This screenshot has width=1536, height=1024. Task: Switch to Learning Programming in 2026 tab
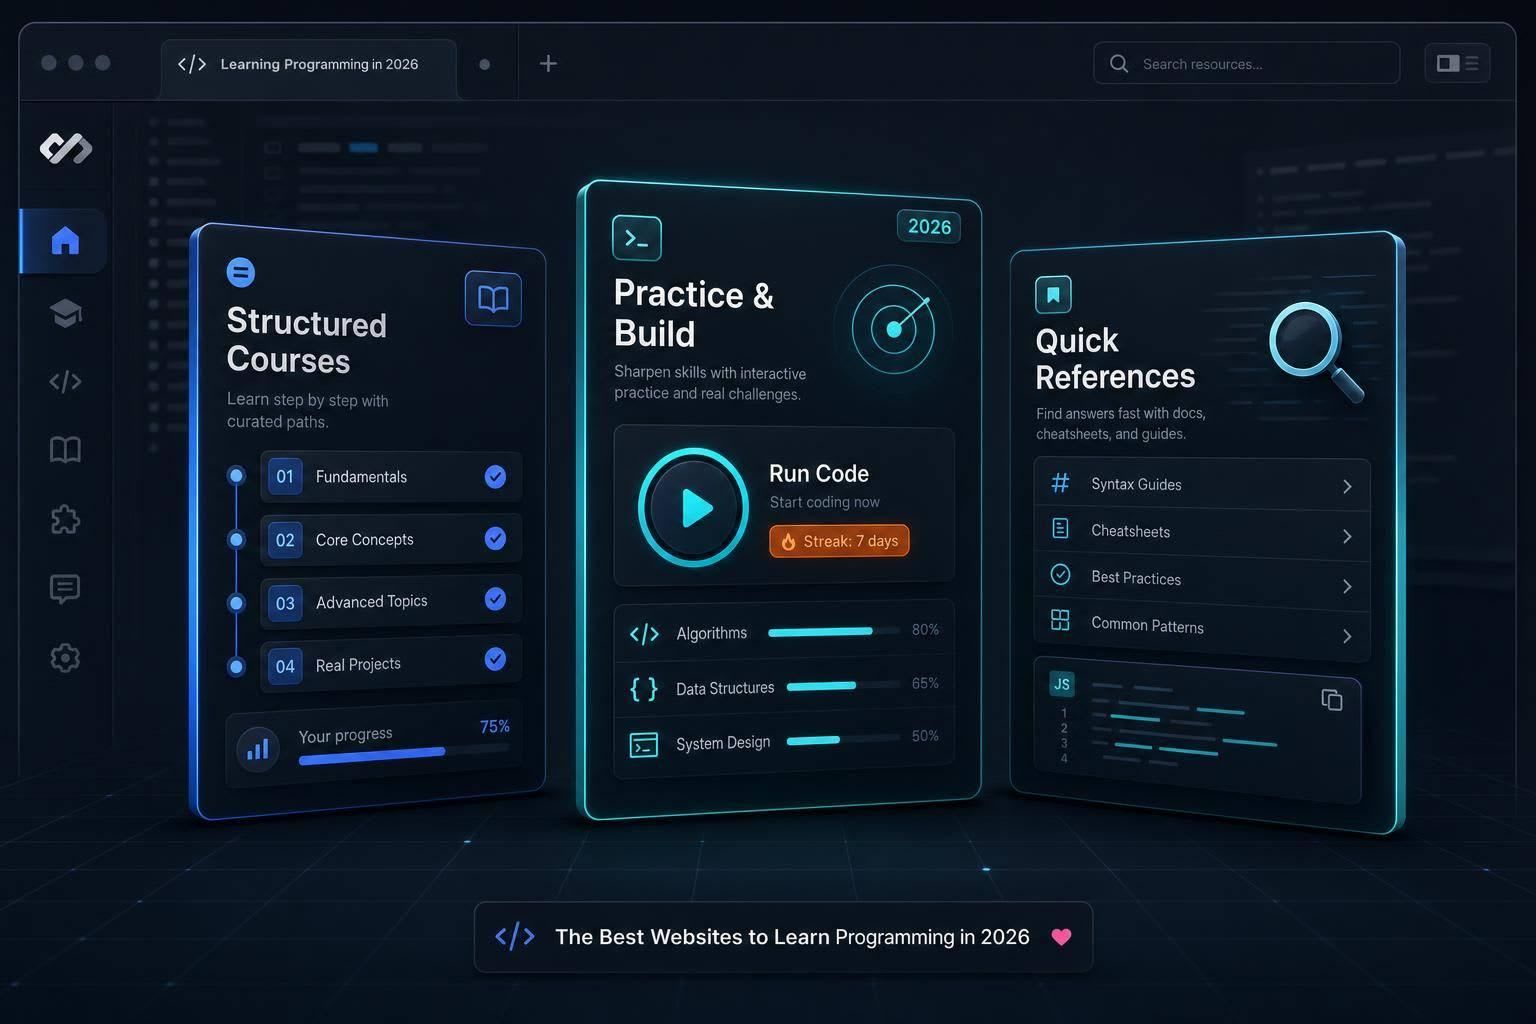click(x=309, y=66)
